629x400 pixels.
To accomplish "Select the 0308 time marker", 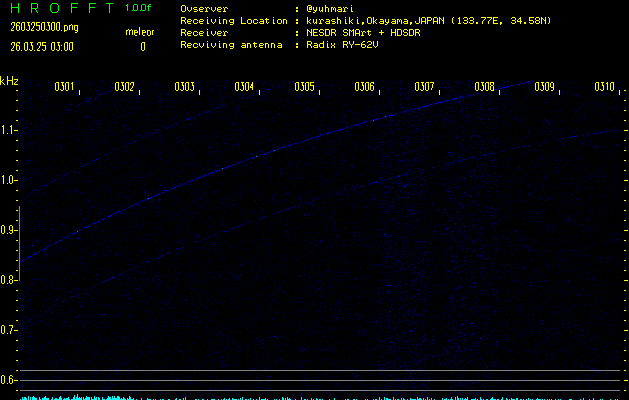I will click(484, 87).
